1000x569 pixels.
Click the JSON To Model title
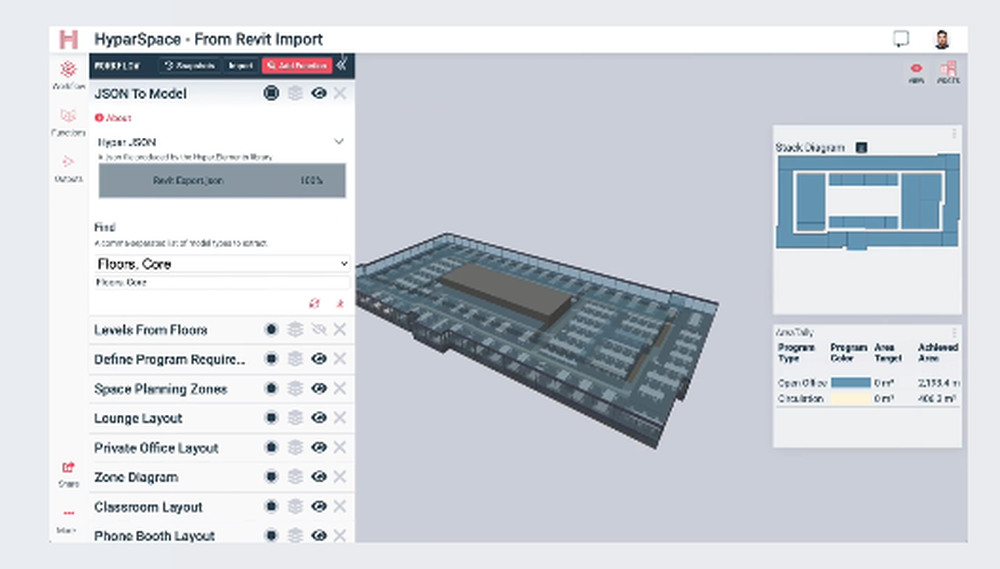(140, 94)
